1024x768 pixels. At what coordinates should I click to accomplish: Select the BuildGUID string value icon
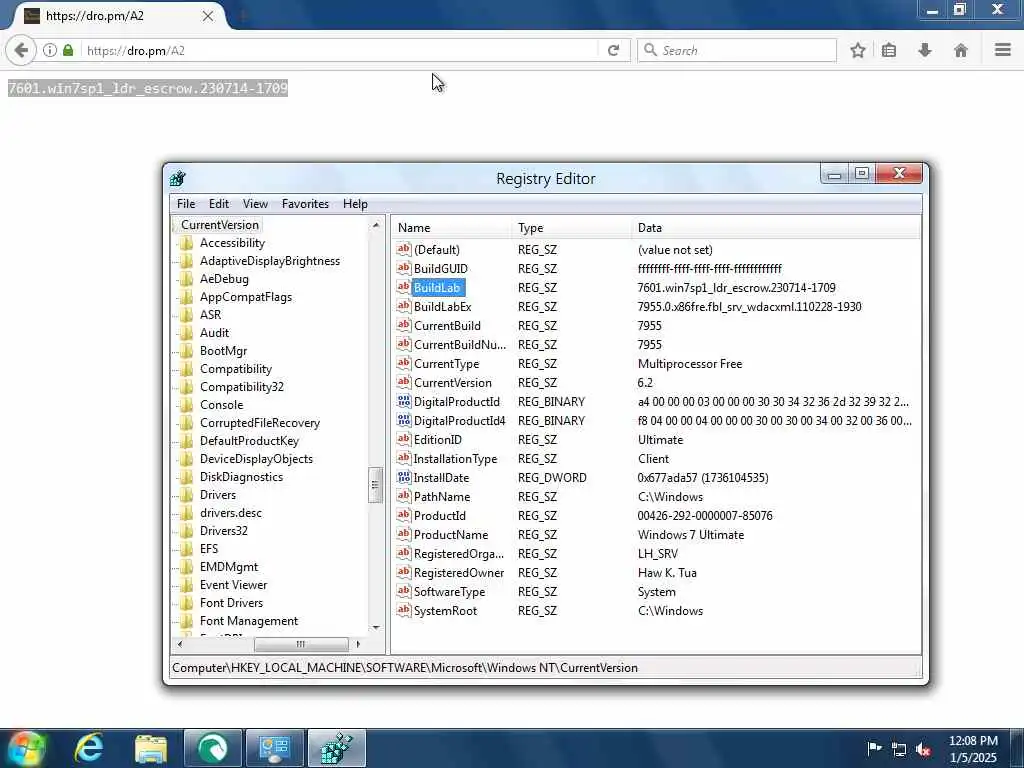tap(404, 268)
